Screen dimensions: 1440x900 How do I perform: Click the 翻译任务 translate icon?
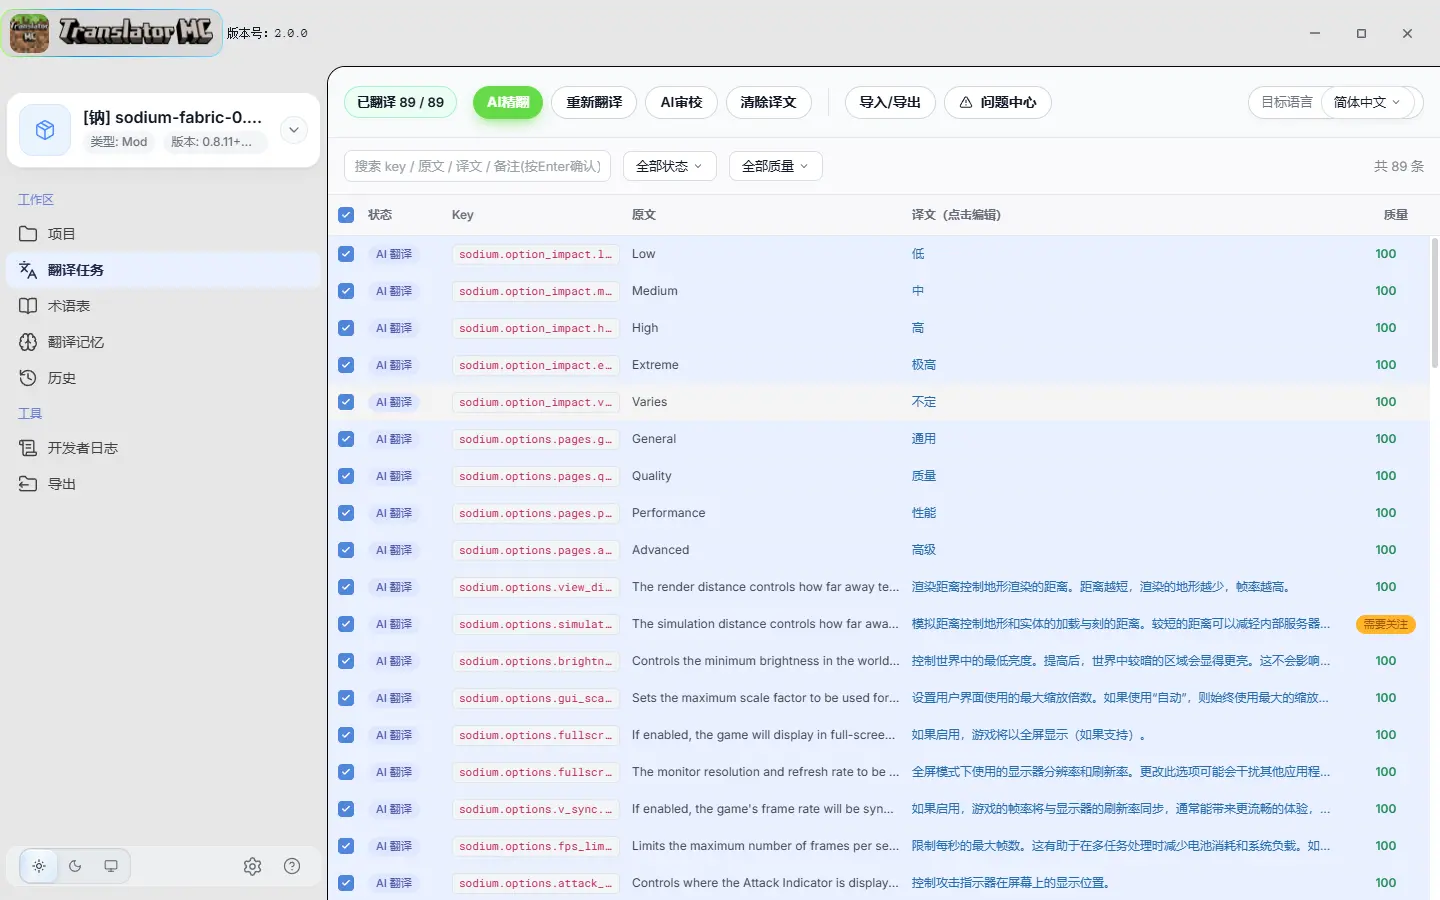(28, 270)
